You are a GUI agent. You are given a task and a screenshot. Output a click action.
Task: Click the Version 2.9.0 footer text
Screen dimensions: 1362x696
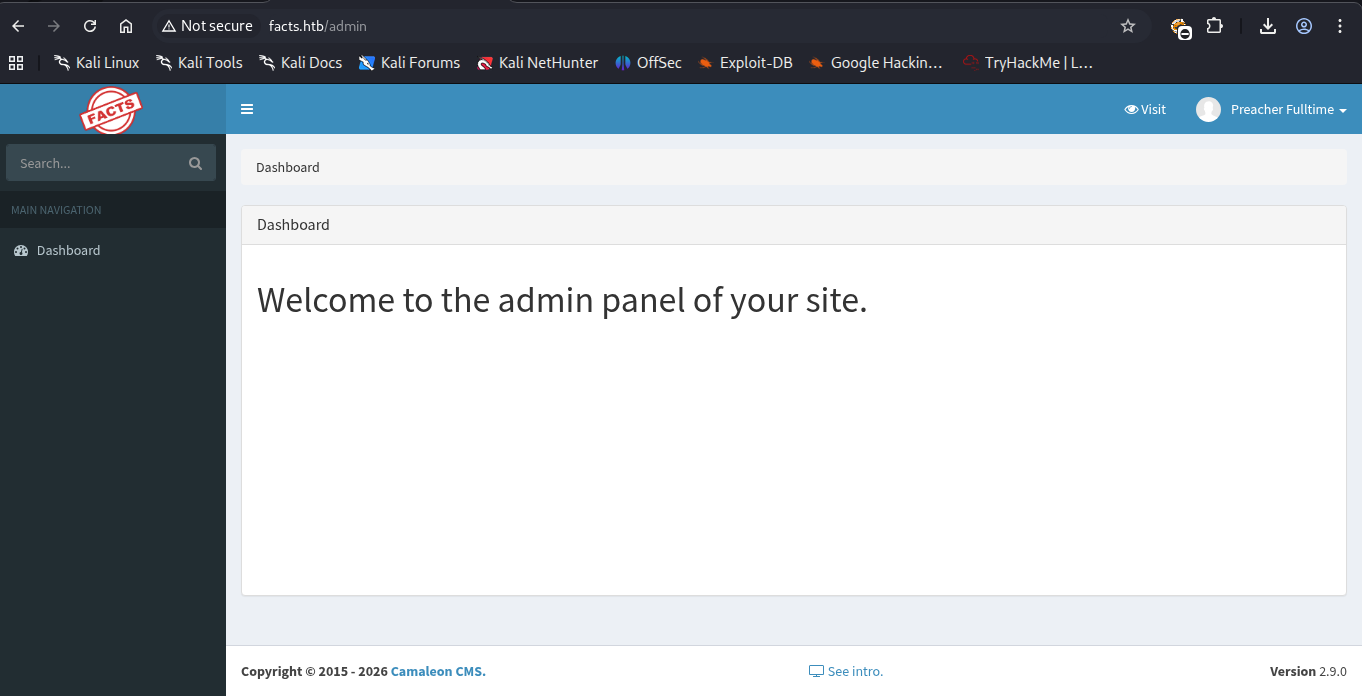1308,672
